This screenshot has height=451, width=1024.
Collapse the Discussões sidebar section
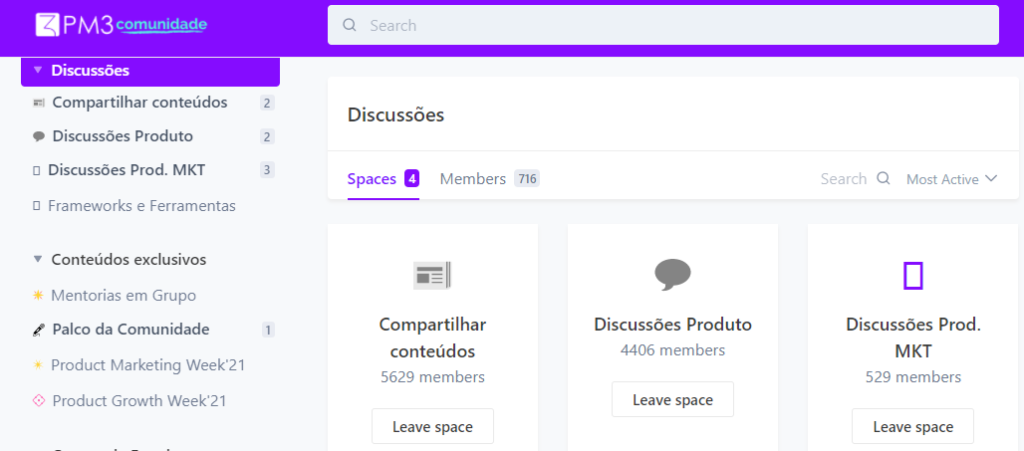(x=37, y=70)
